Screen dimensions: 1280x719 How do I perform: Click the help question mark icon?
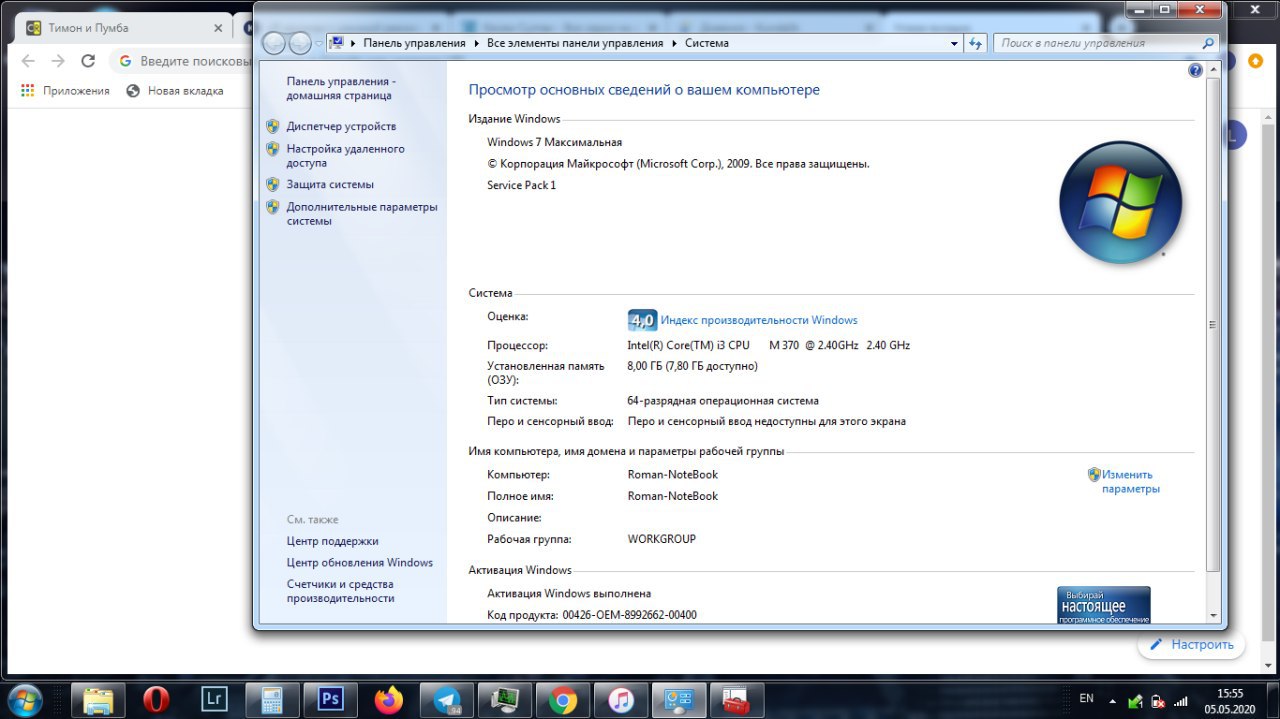(x=1195, y=71)
